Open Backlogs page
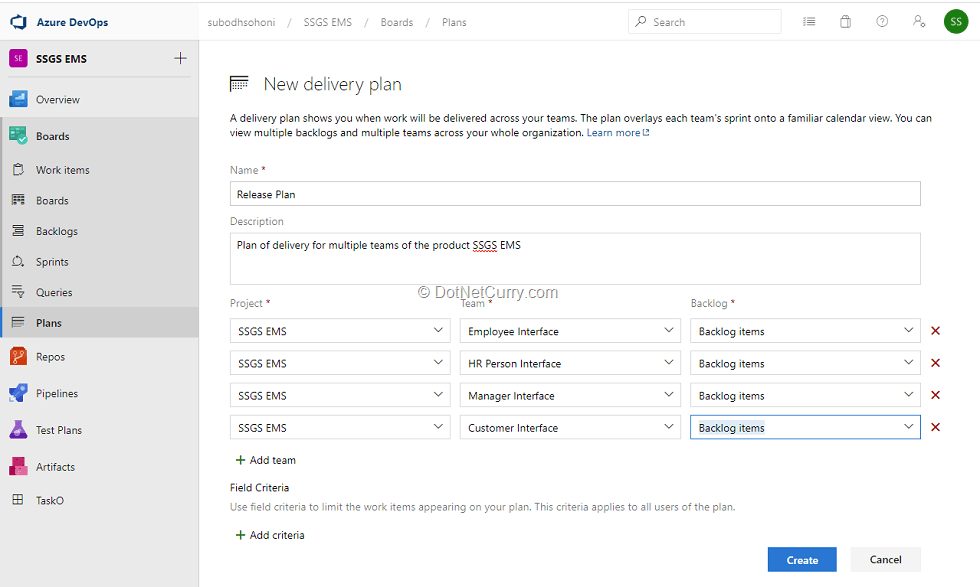 tap(57, 231)
